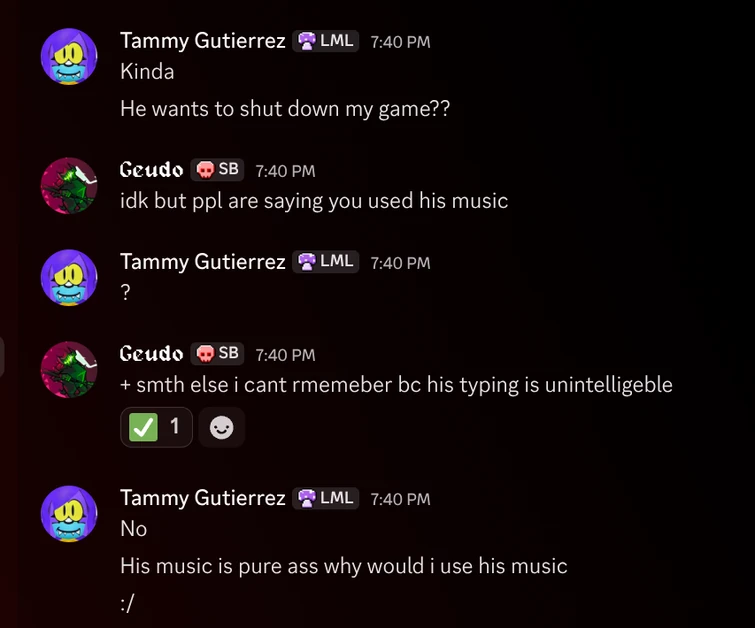Click the Tammy Gutierrez name above the "?" message

pos(203,262)
